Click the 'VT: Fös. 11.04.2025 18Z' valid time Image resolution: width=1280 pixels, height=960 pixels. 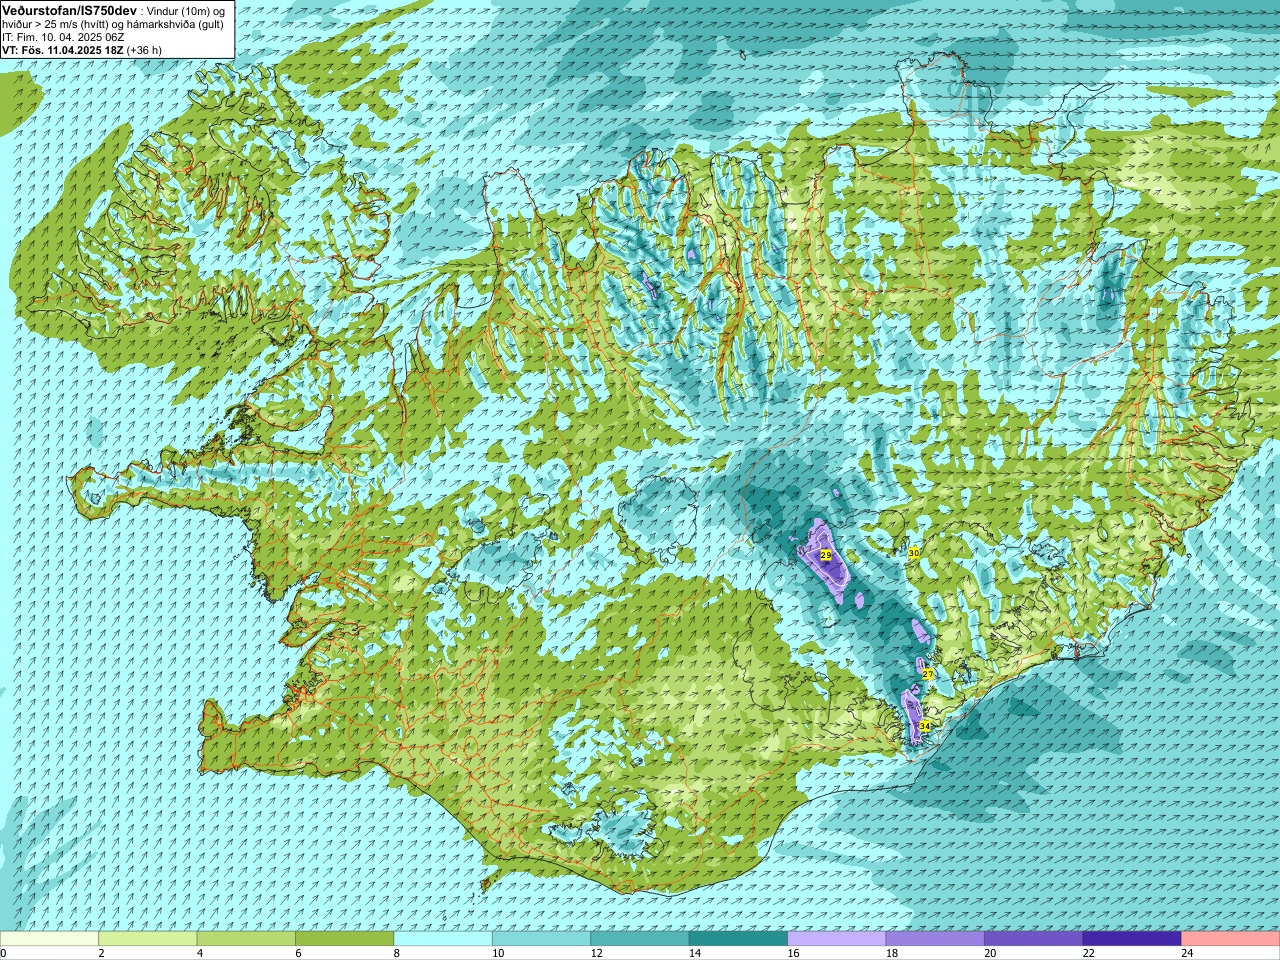(63, 49)
